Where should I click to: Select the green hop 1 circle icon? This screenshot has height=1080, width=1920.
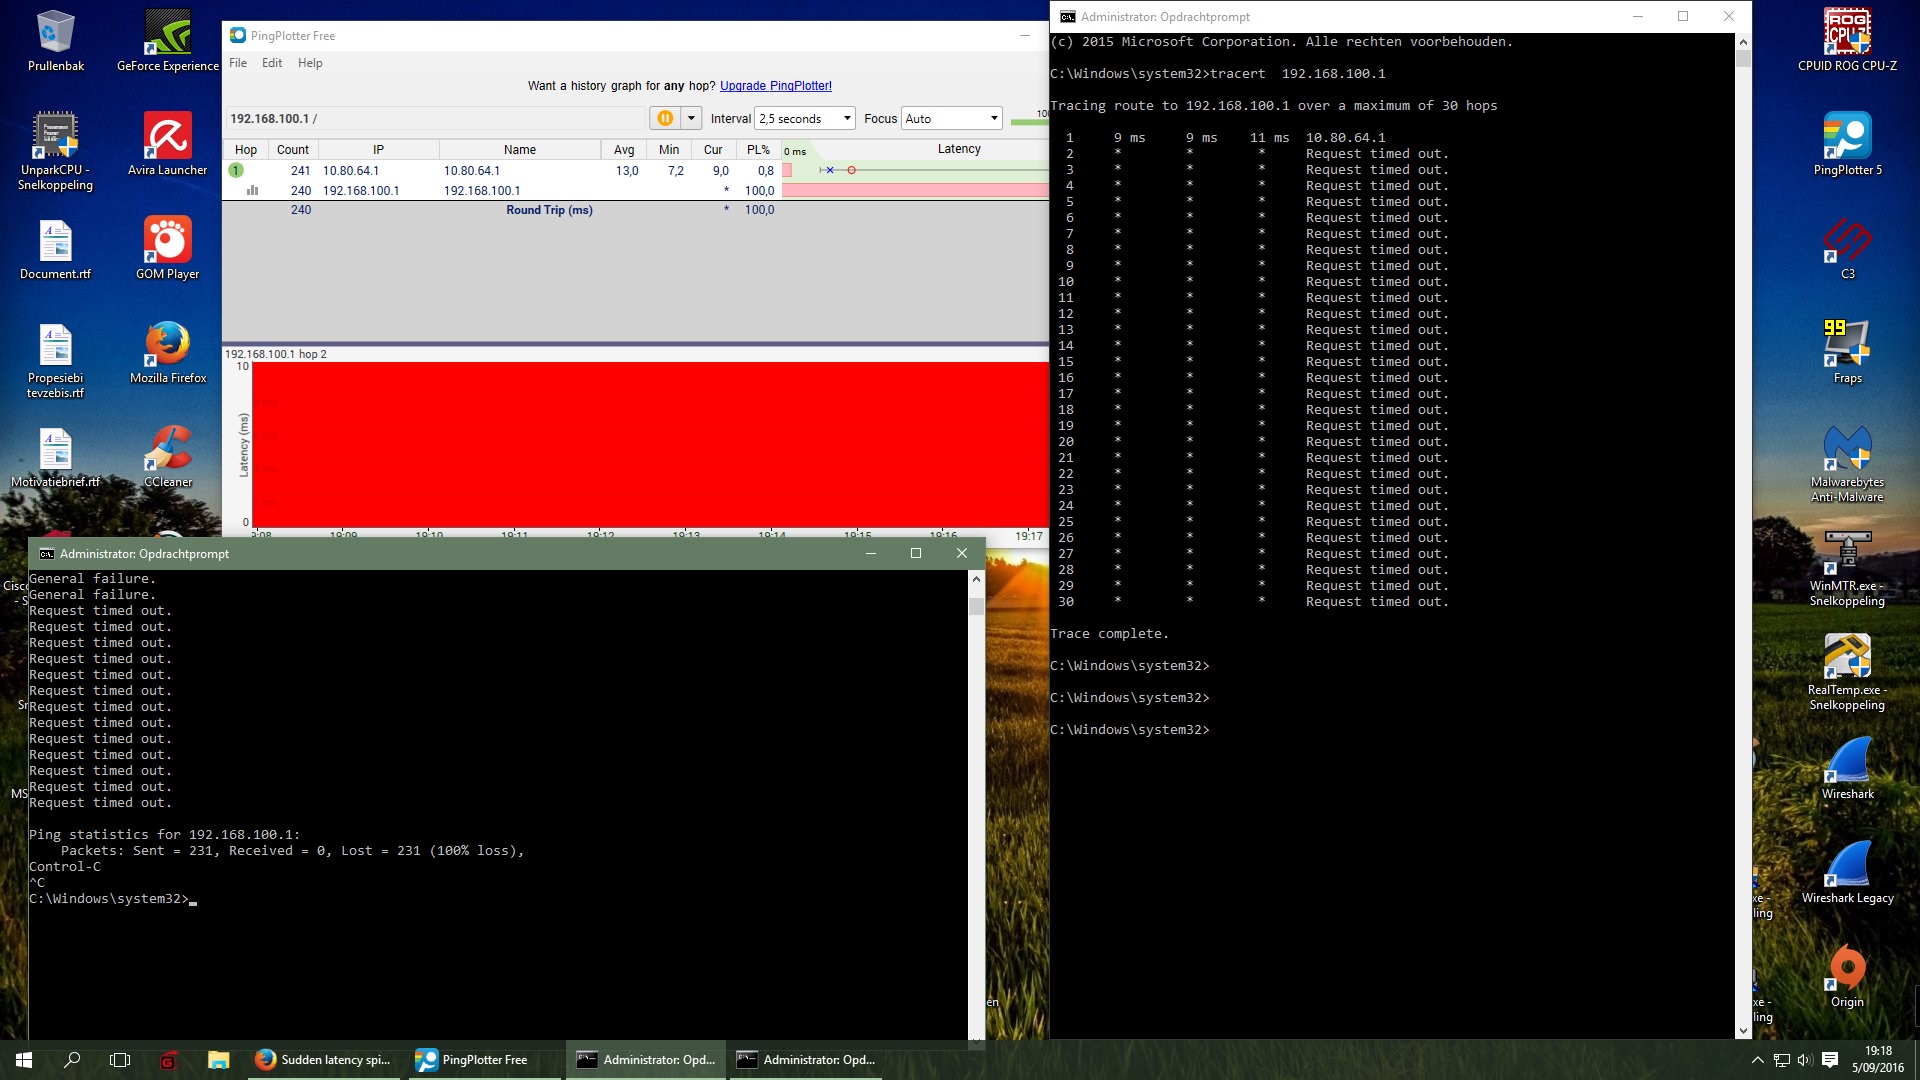(x=237, y=171)
